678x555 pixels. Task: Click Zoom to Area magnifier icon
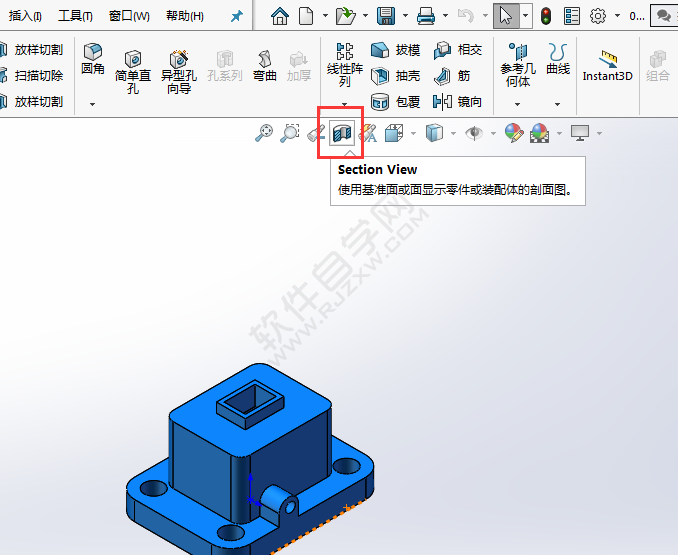click(290, 133)
